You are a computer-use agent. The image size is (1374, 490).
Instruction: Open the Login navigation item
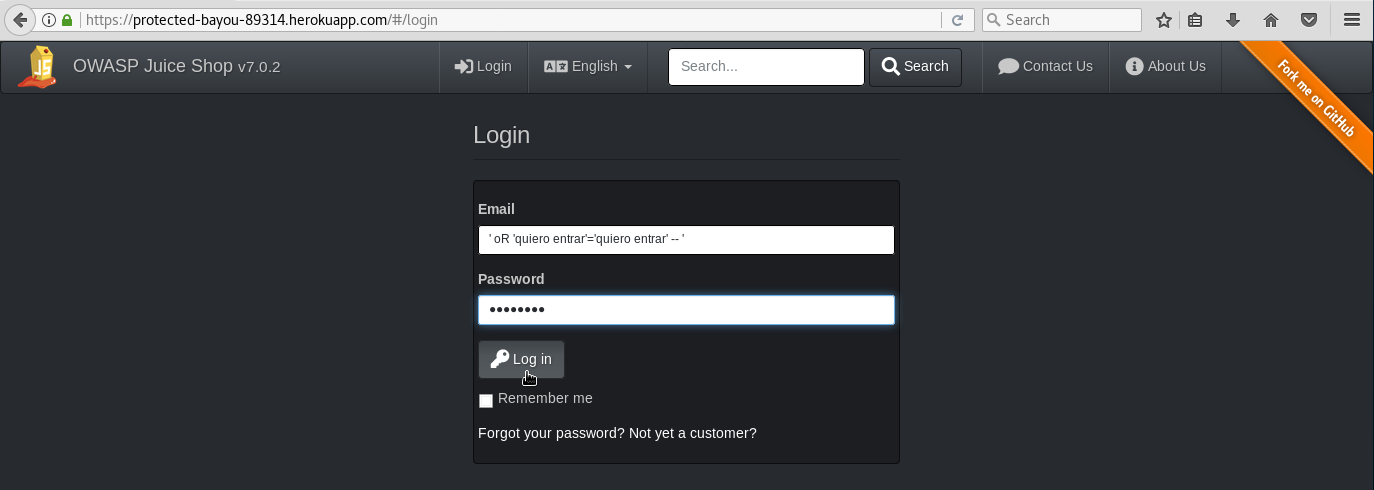(x=483, y=67)
